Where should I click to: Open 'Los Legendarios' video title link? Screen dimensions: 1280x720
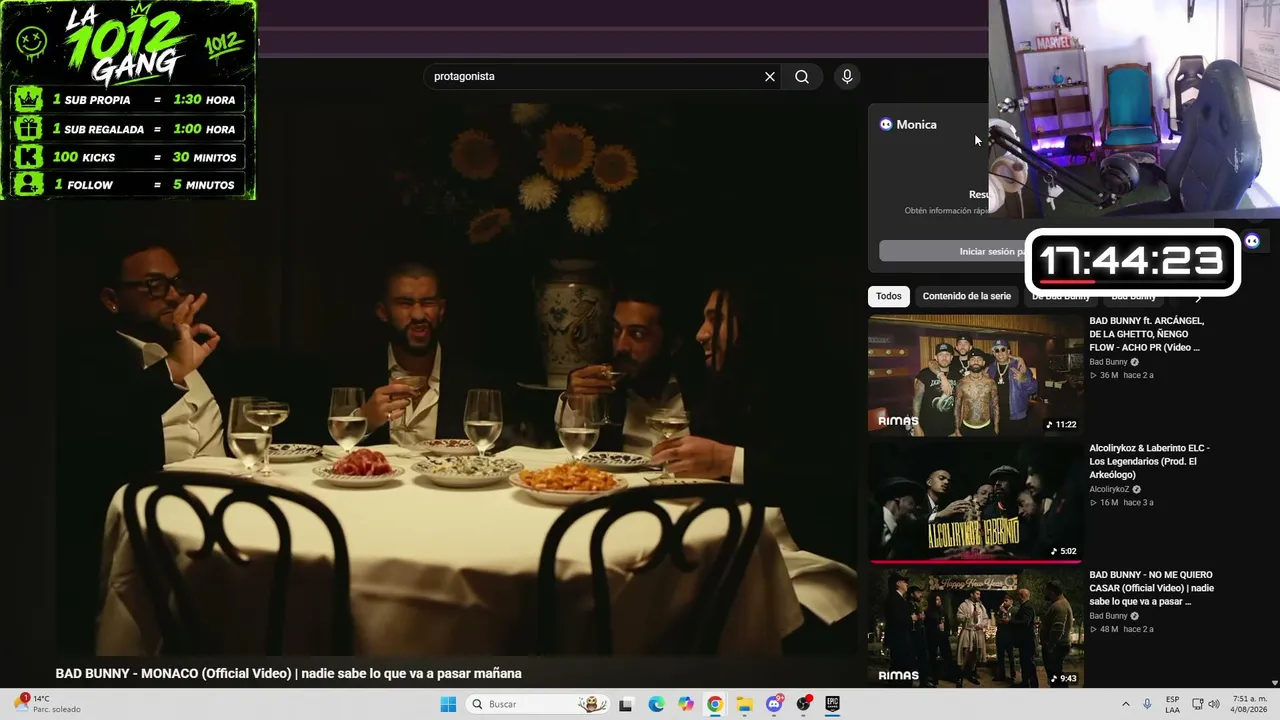1149,461
